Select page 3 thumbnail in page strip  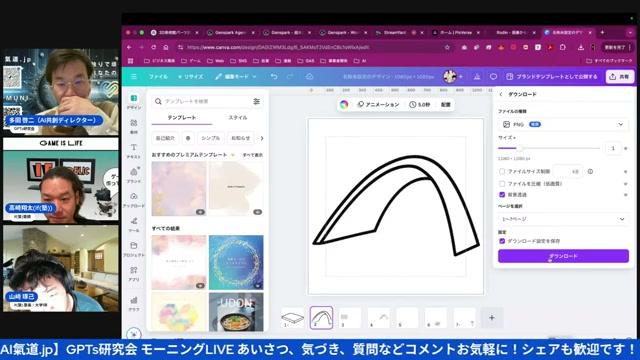[350, 318]
